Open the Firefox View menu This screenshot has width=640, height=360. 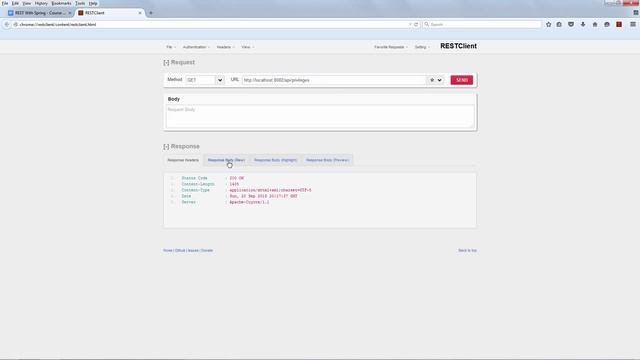click(27, 3)
